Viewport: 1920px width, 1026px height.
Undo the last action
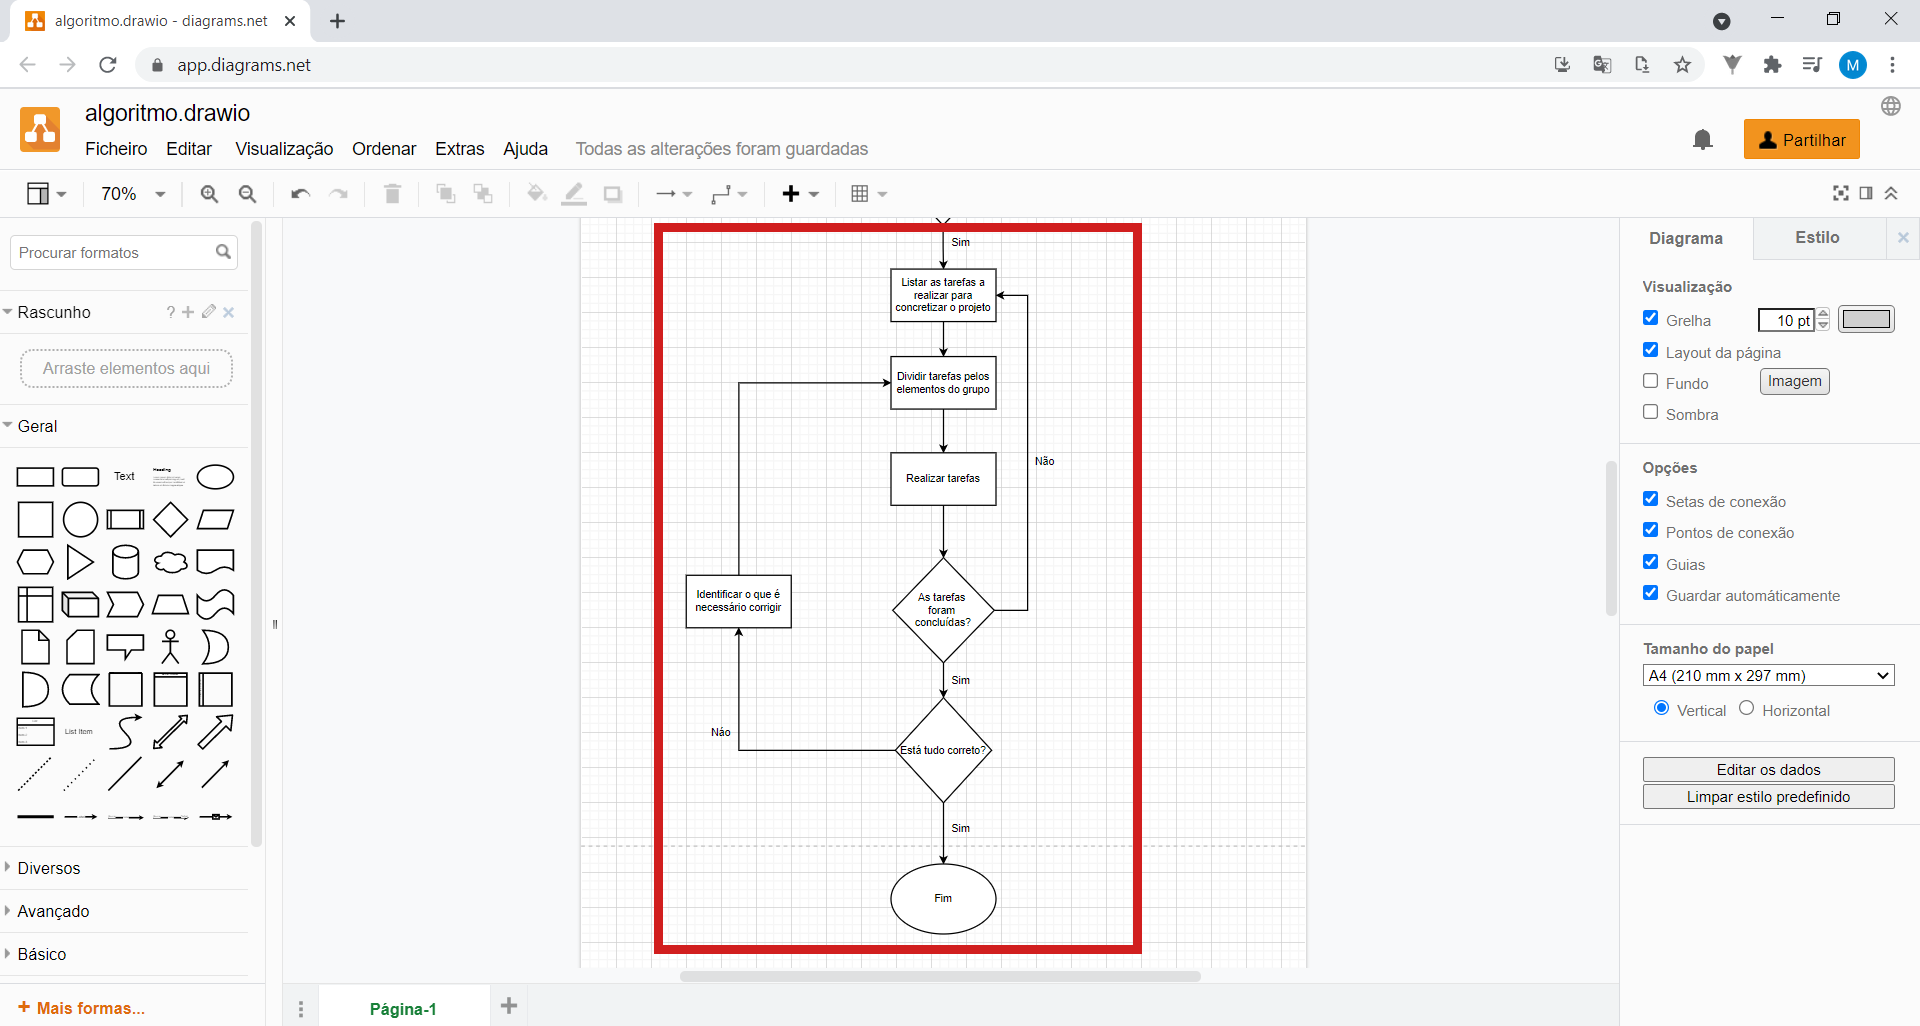[x=300, y=194]
